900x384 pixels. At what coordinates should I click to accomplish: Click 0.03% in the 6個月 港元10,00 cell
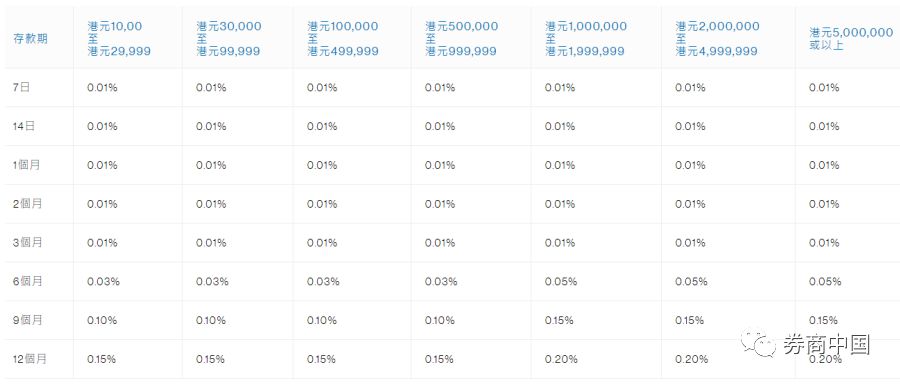click(103, 281)
